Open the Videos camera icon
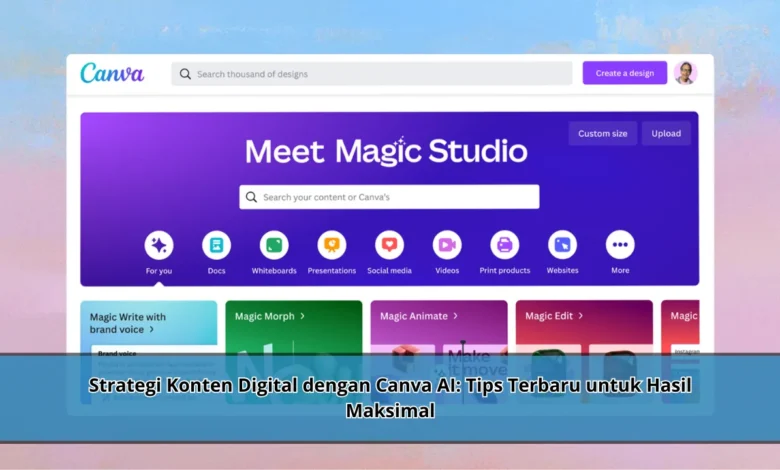The height and width of the screenshot is (470, 780). pyautogui.click(x=447, y=245)
